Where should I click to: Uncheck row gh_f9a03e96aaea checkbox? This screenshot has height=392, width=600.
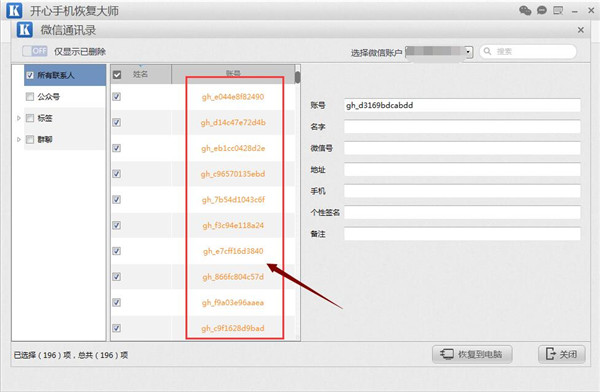[117, 303]
